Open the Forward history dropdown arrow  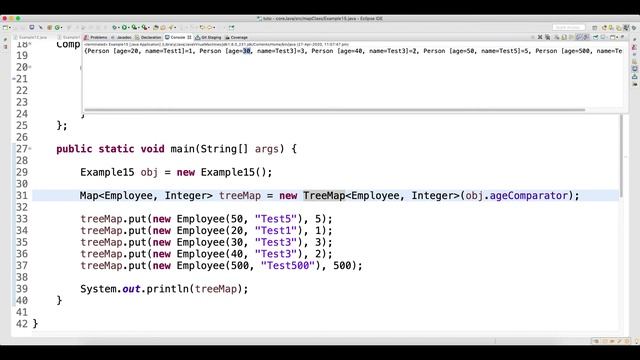click(214, 27)
